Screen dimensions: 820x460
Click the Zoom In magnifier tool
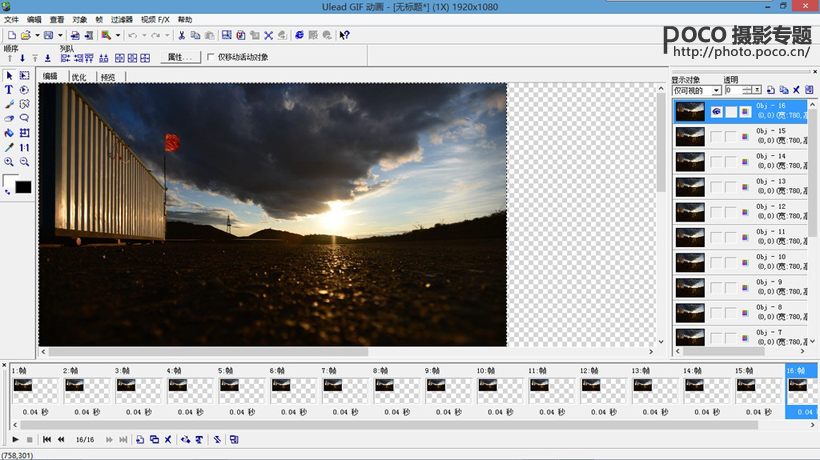pos(9,162)
